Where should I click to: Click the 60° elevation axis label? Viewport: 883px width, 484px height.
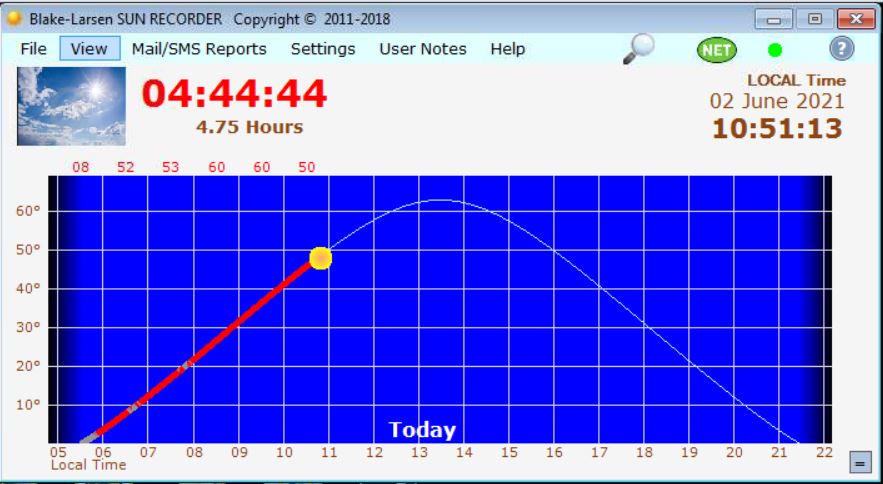(x=28, y=211)
